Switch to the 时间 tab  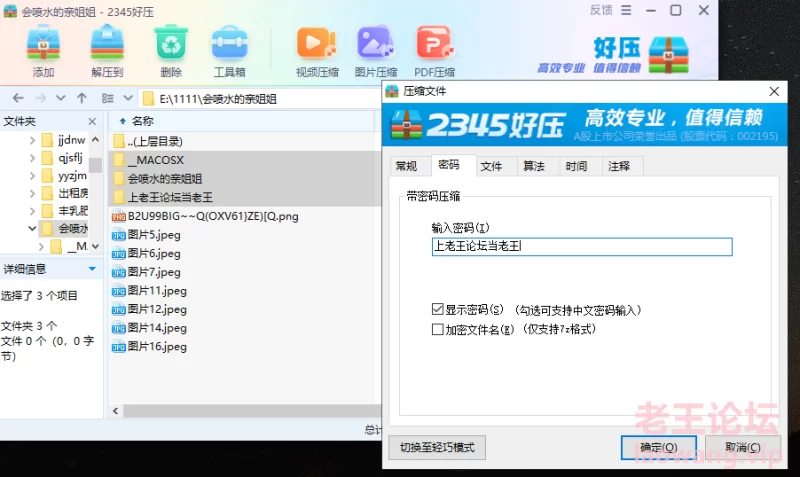point(576,166)
